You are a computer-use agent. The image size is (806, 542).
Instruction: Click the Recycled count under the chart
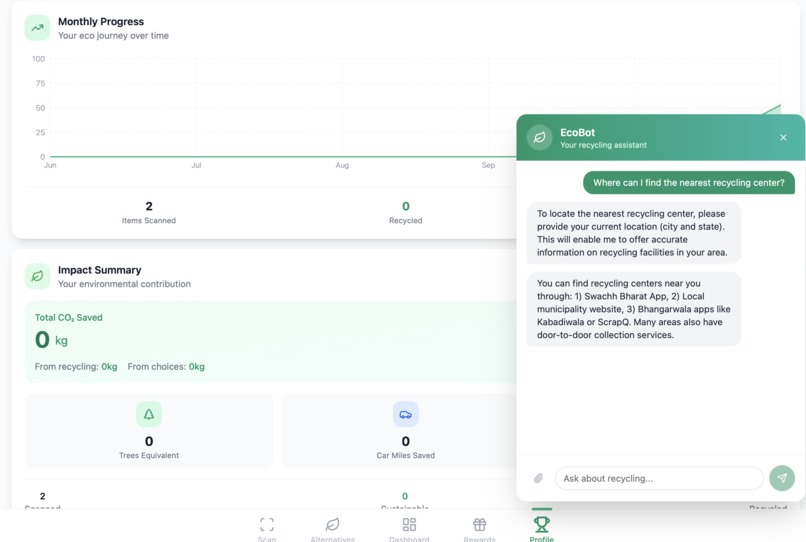point(406,206)
